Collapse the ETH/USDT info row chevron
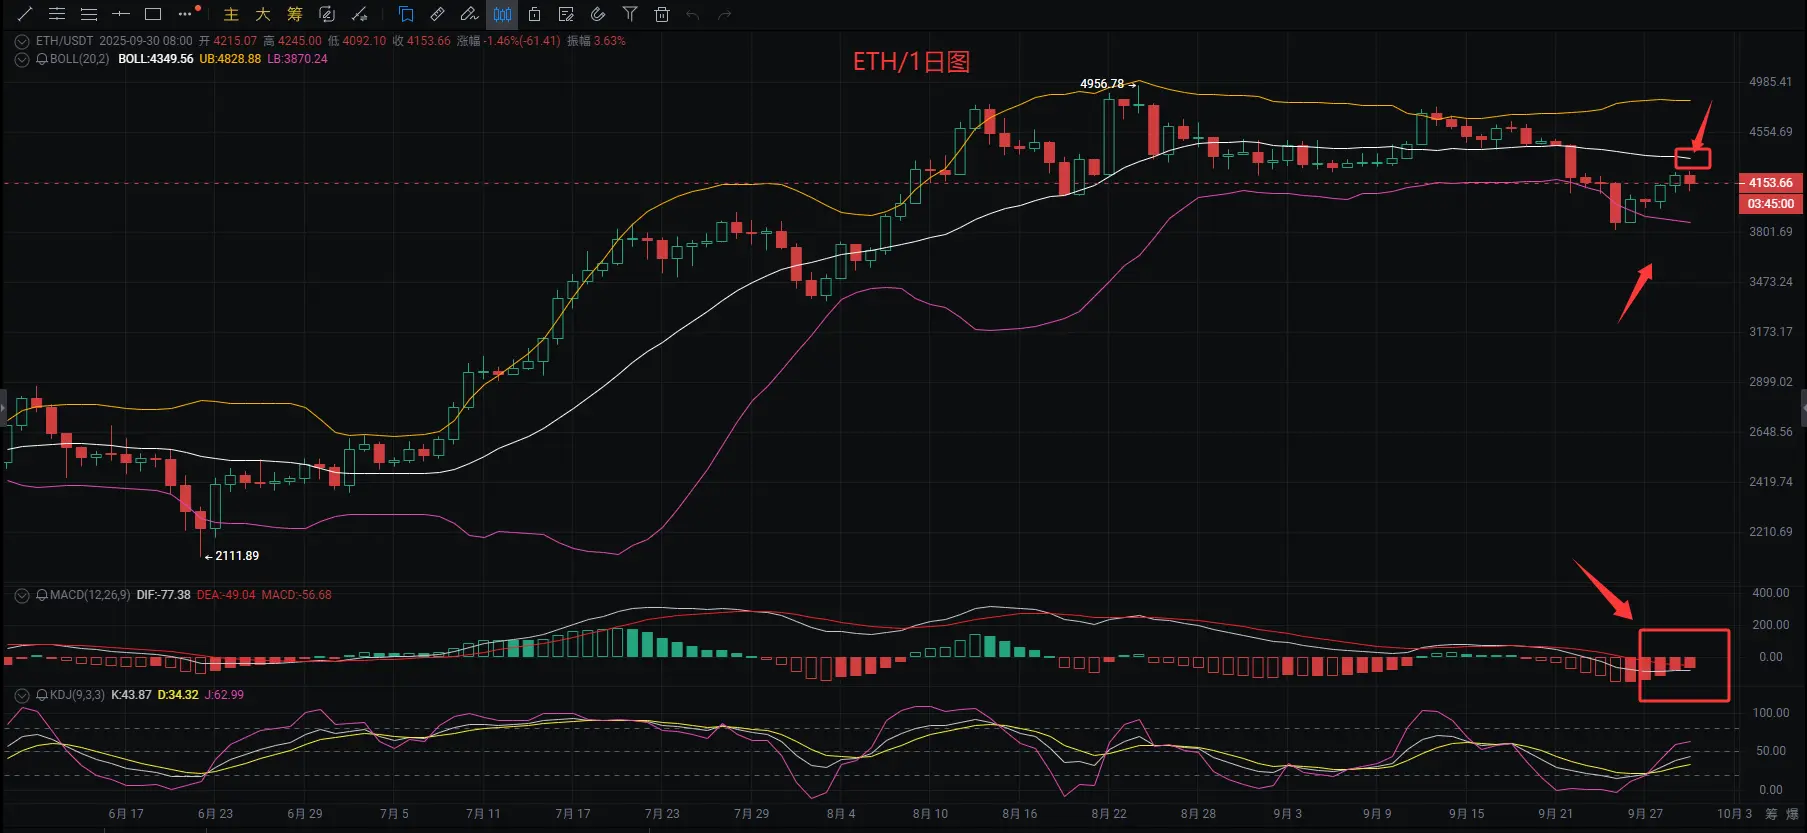The image size is (1807, 833). click(x=22, y=42)
